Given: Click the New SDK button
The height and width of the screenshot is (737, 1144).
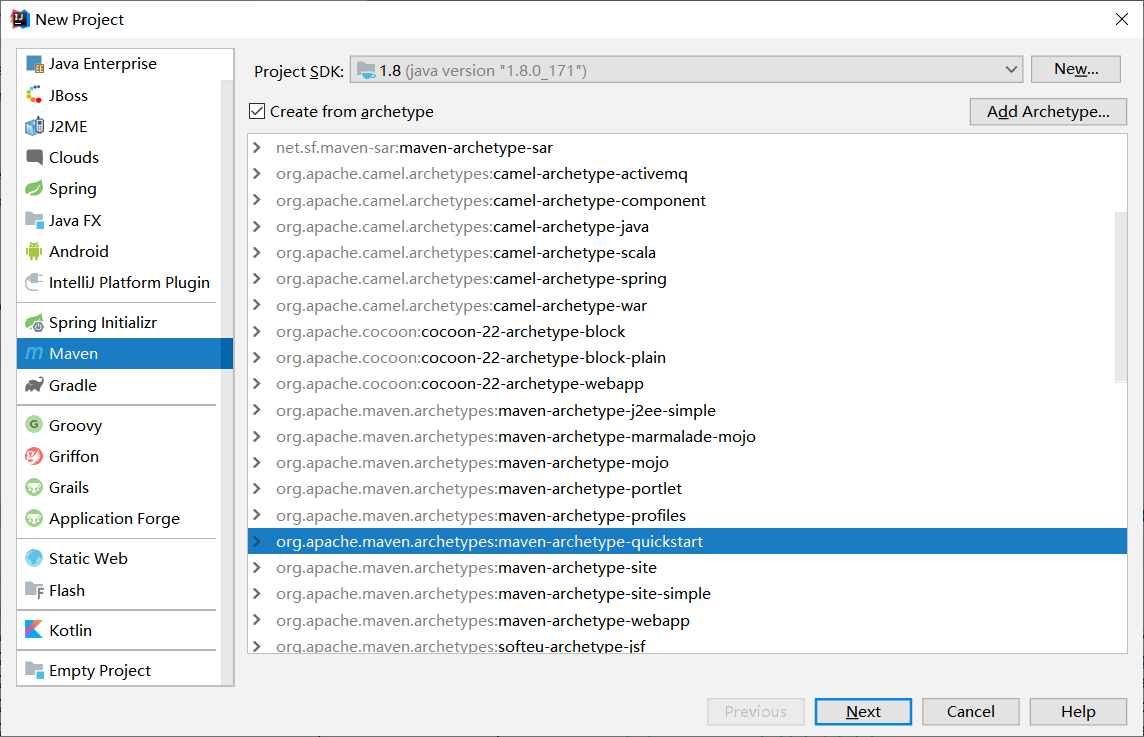Looking at the screenshot, I should [x=1075, y=68].
